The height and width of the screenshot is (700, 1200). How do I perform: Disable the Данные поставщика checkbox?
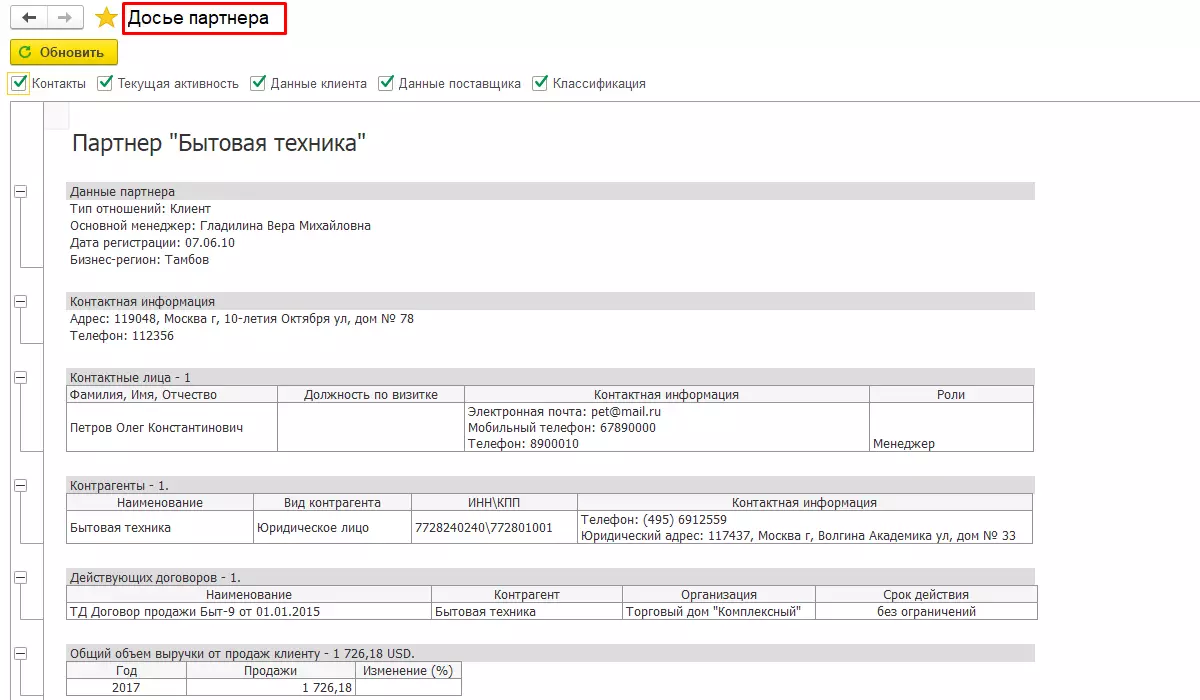coord(386,83)
